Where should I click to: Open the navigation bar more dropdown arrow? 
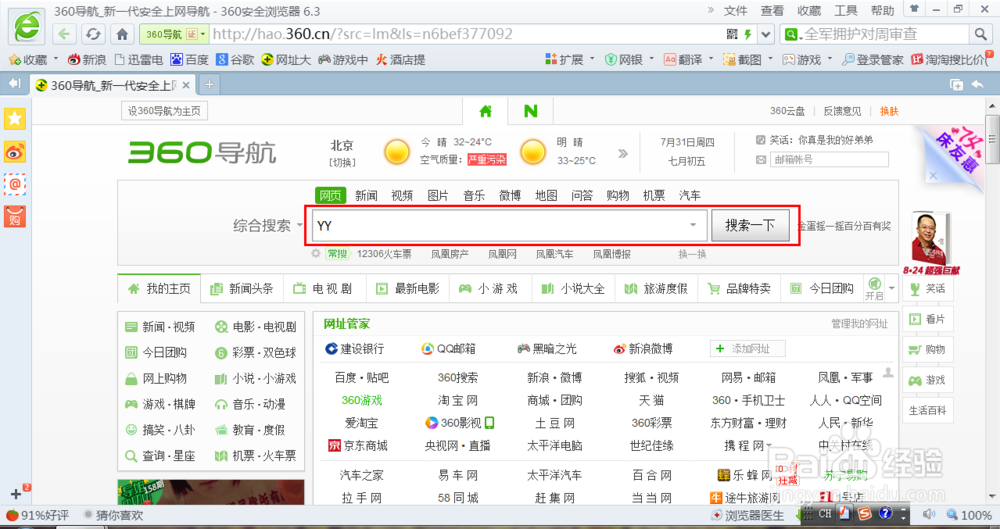(x=892, y=288)
